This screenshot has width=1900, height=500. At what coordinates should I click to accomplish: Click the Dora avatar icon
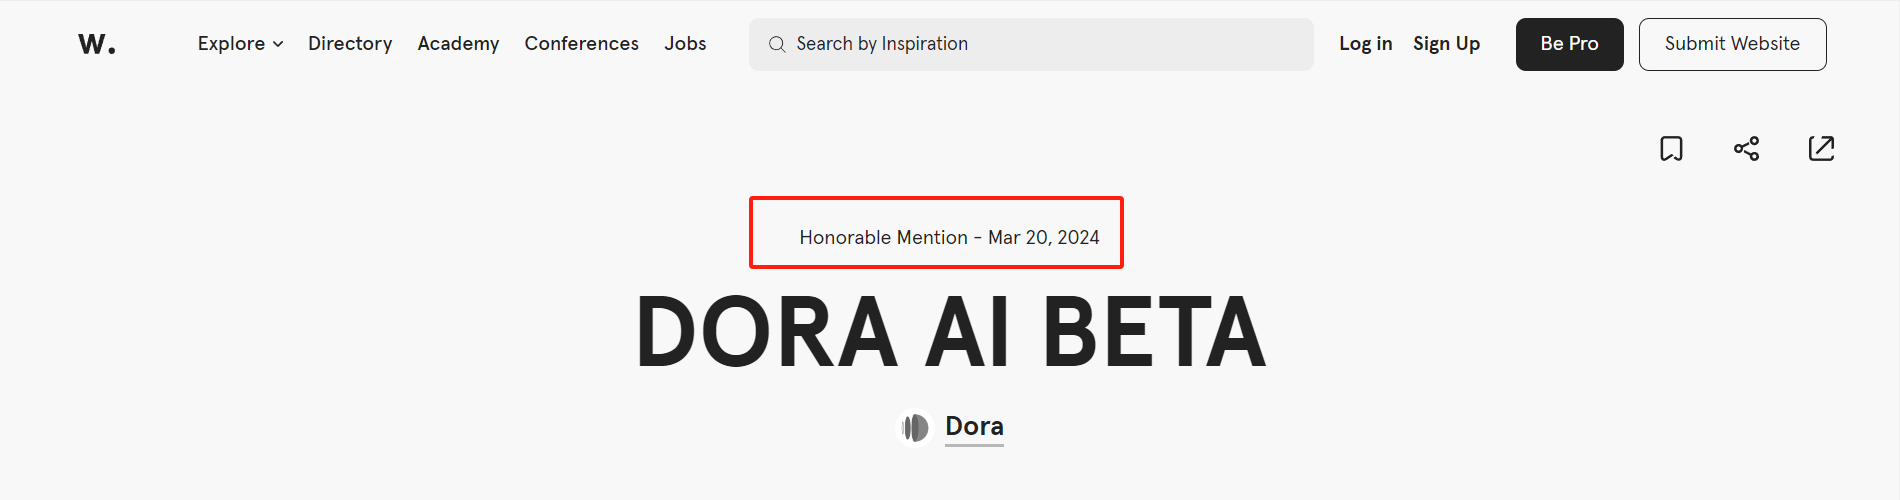(915, 428)
